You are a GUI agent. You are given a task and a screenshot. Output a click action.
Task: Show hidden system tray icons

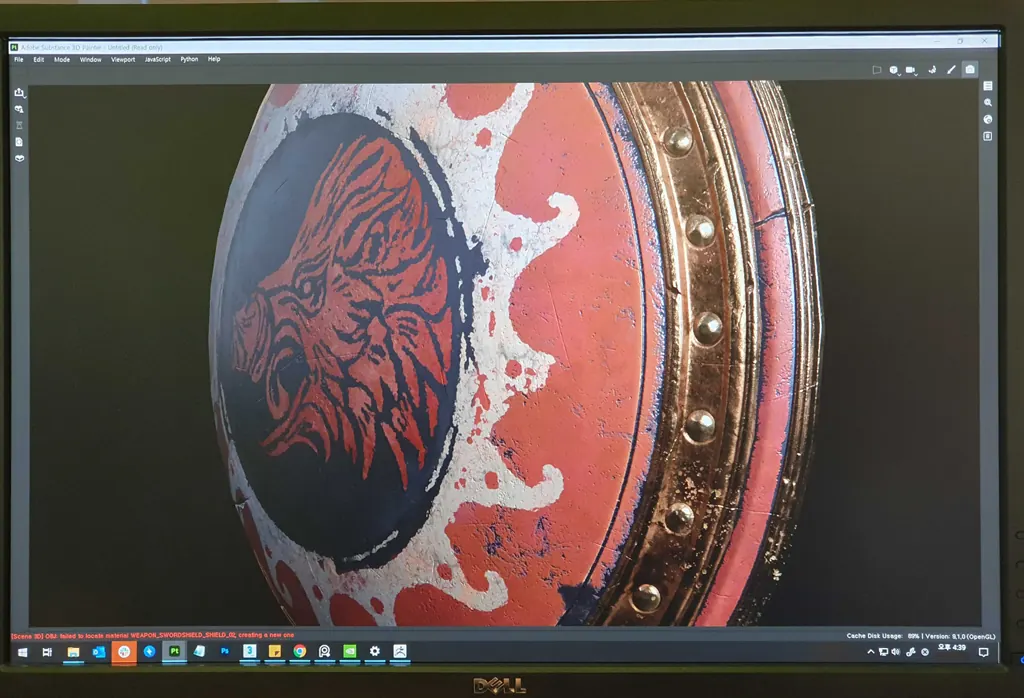871,652
